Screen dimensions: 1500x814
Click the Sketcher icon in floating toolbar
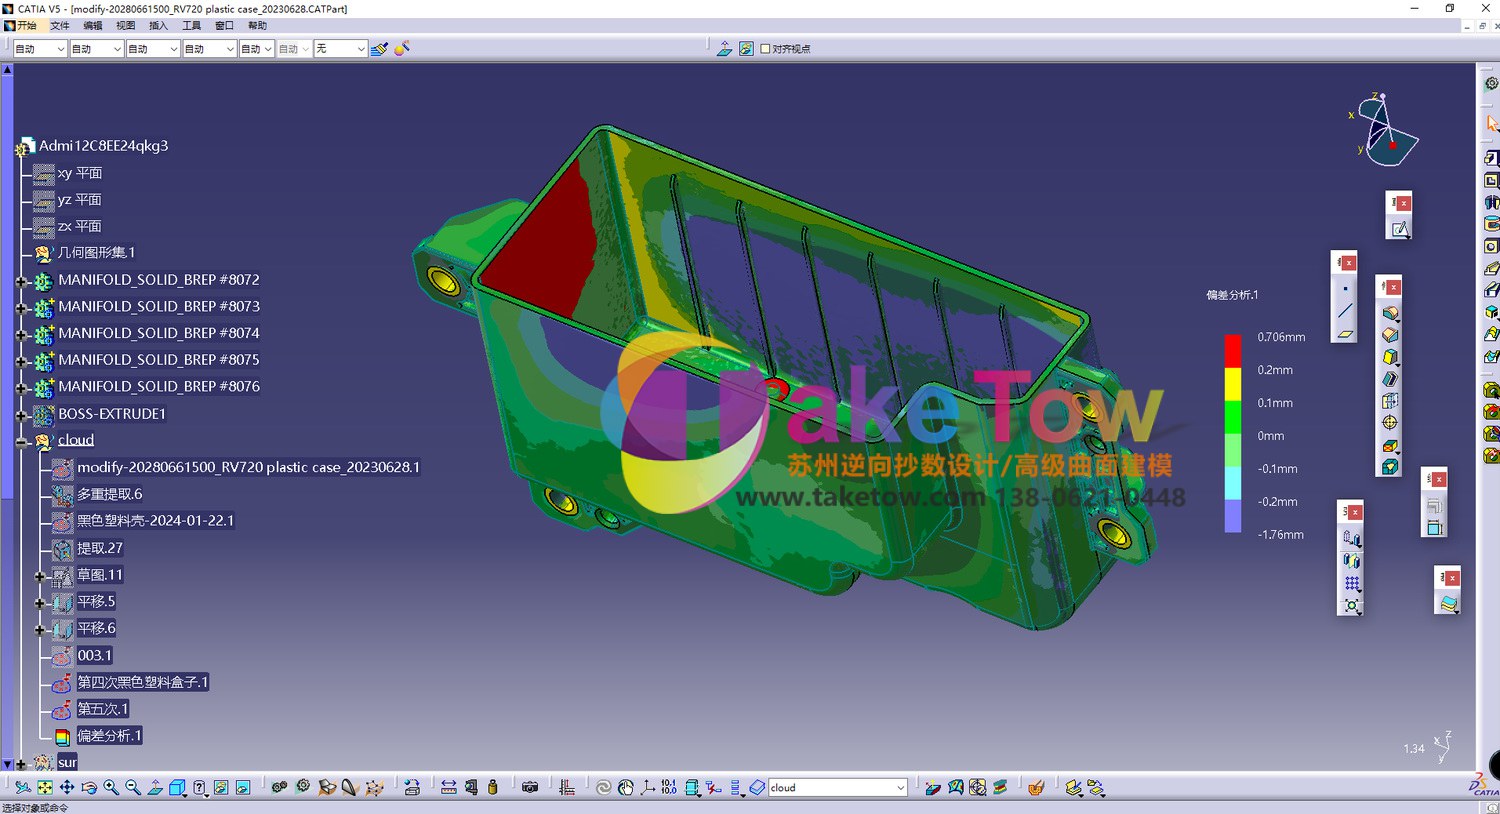pos(1400,230)
